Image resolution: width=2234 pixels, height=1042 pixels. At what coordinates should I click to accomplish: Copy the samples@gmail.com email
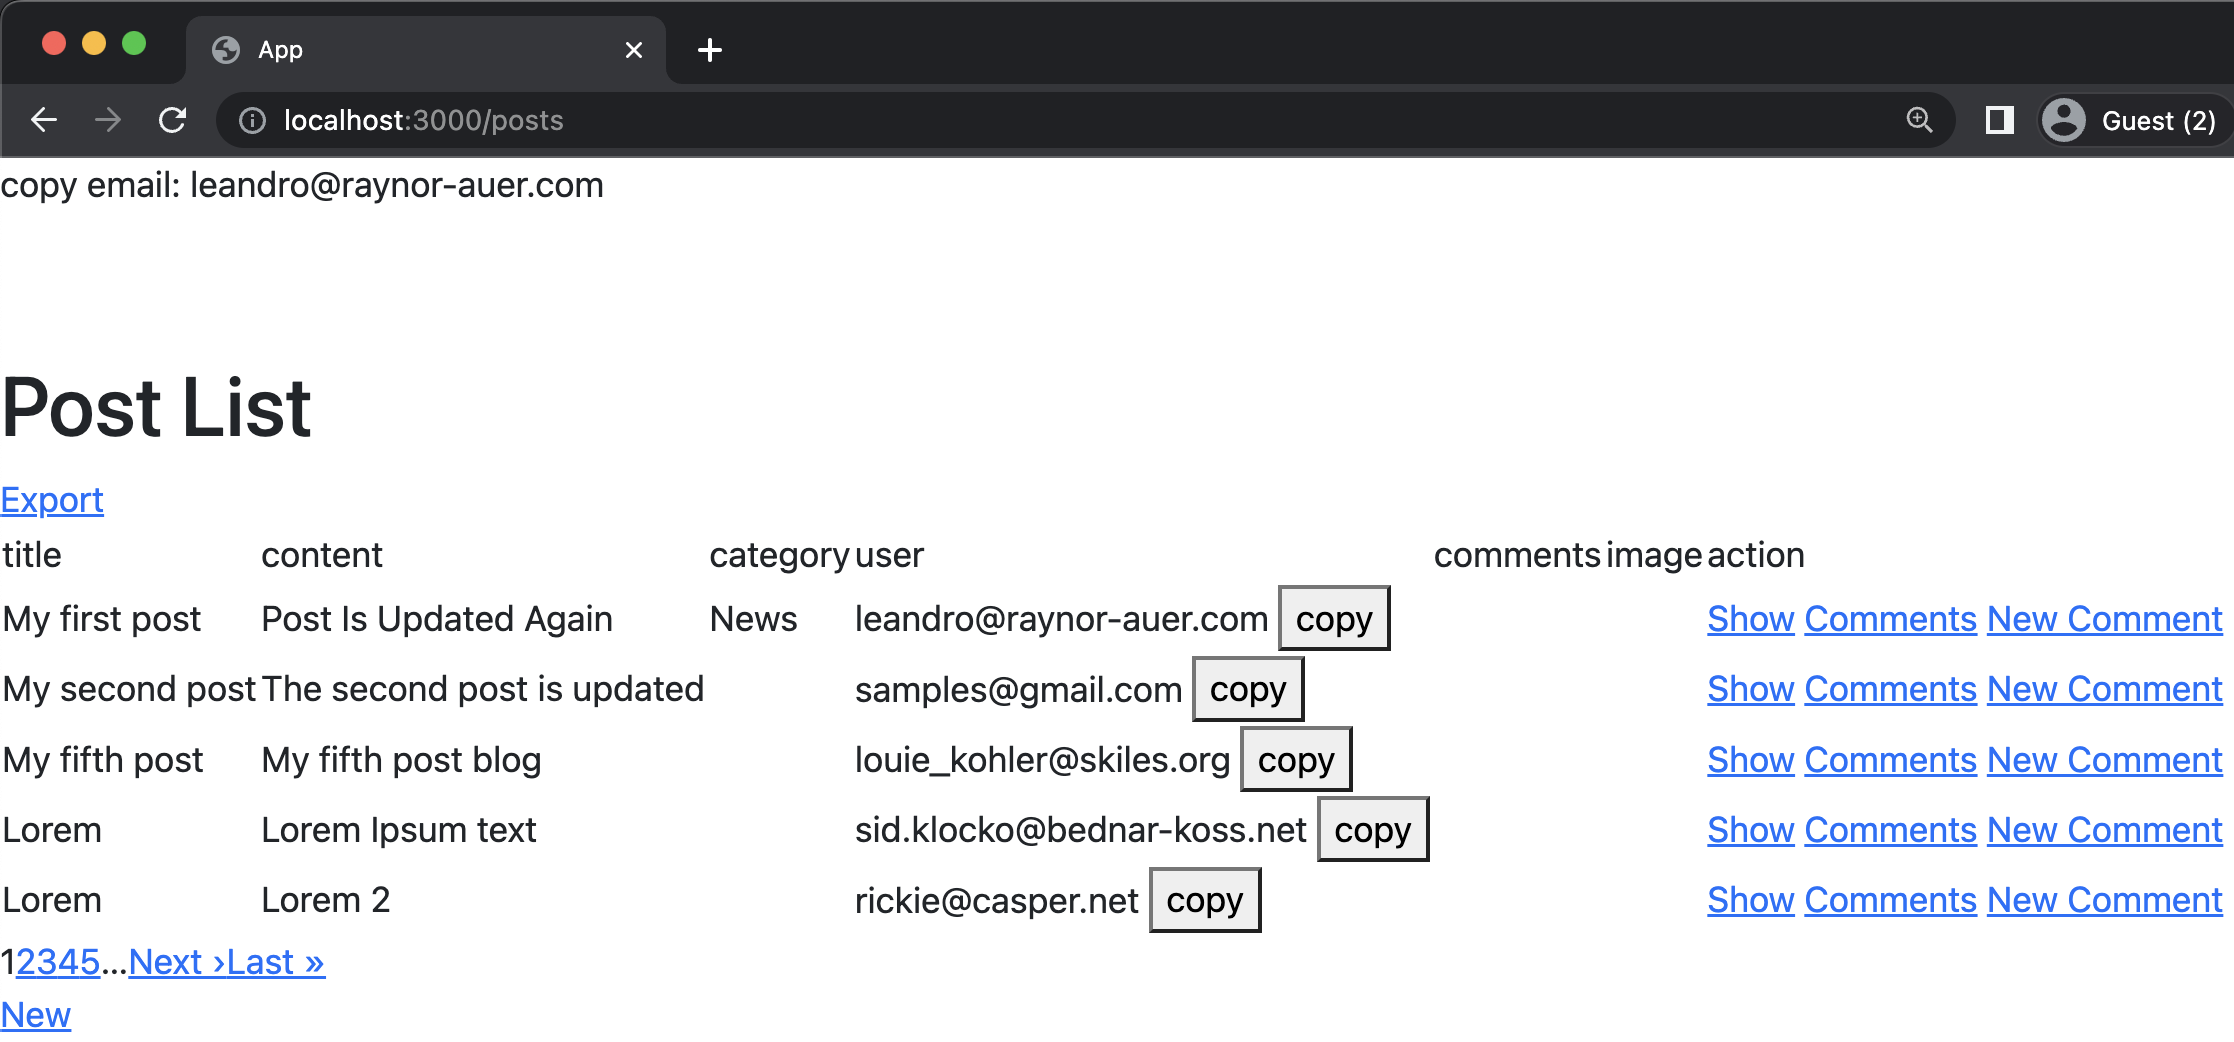tap(1248, 689)
